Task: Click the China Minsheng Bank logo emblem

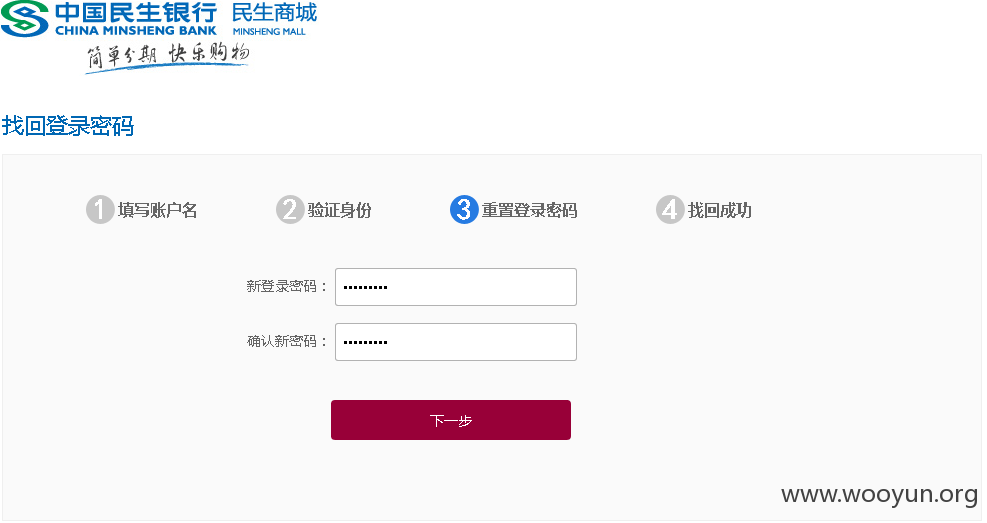Action: [25, 18]
